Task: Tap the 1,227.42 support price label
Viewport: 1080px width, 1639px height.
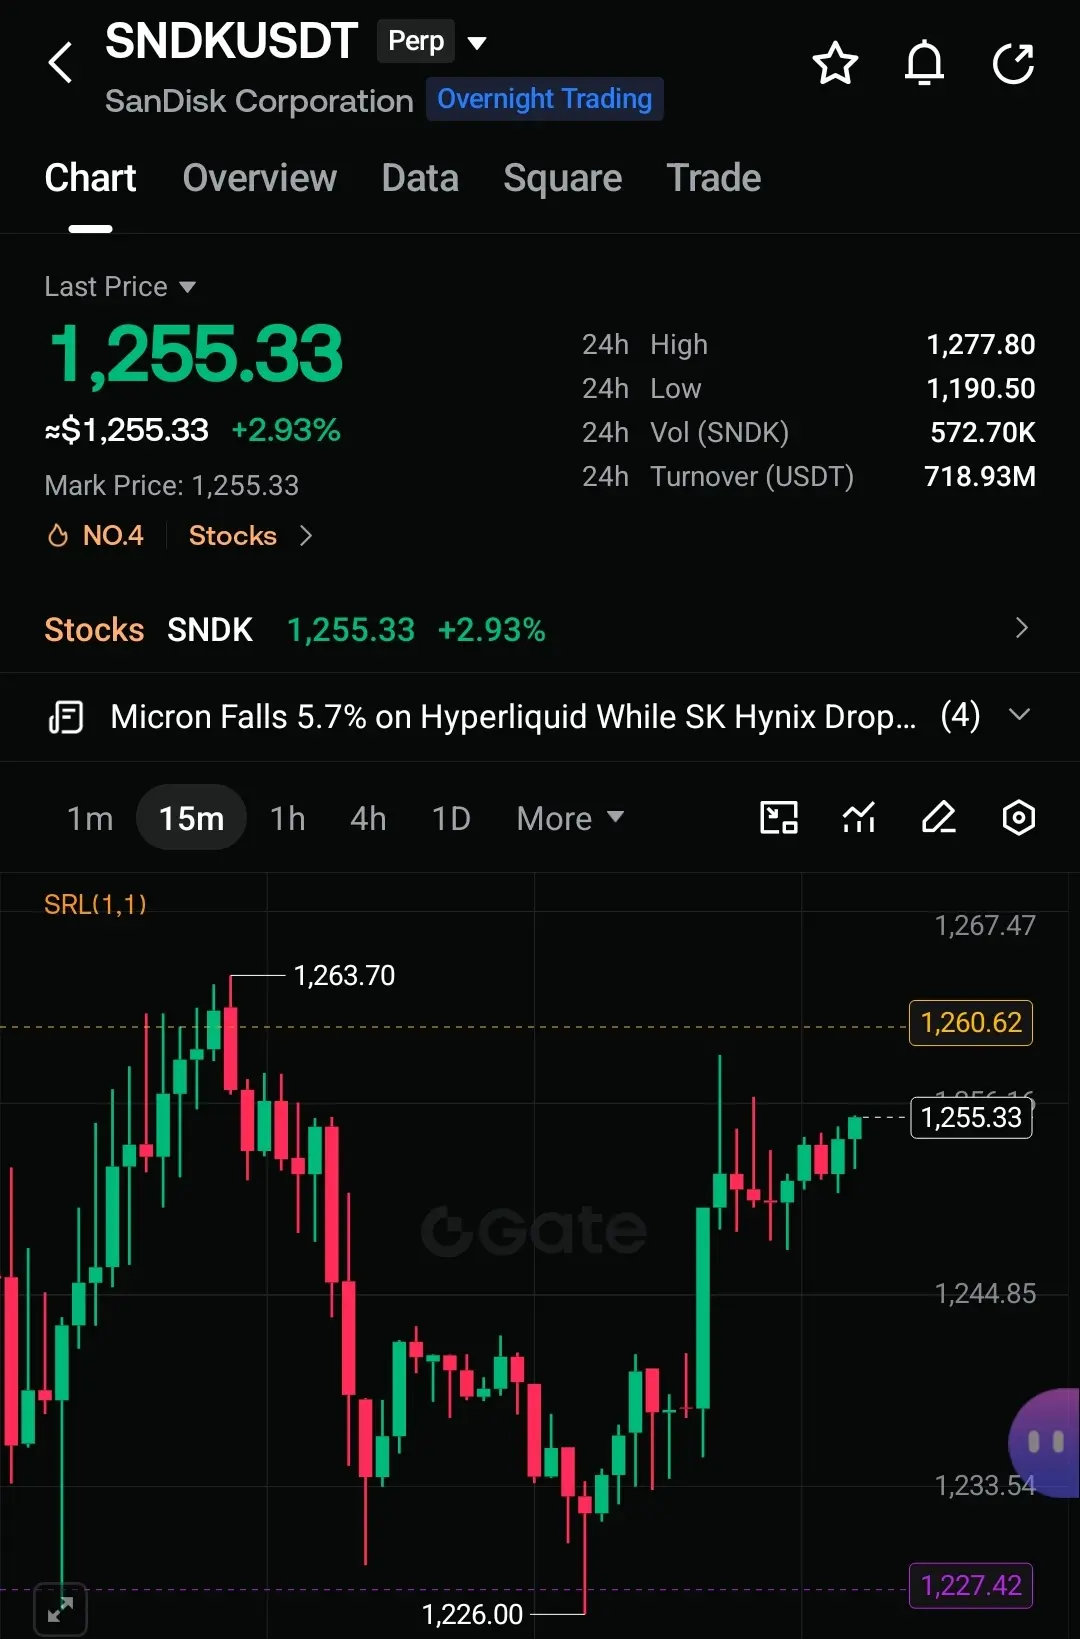Action: [x=971, y=1586]
